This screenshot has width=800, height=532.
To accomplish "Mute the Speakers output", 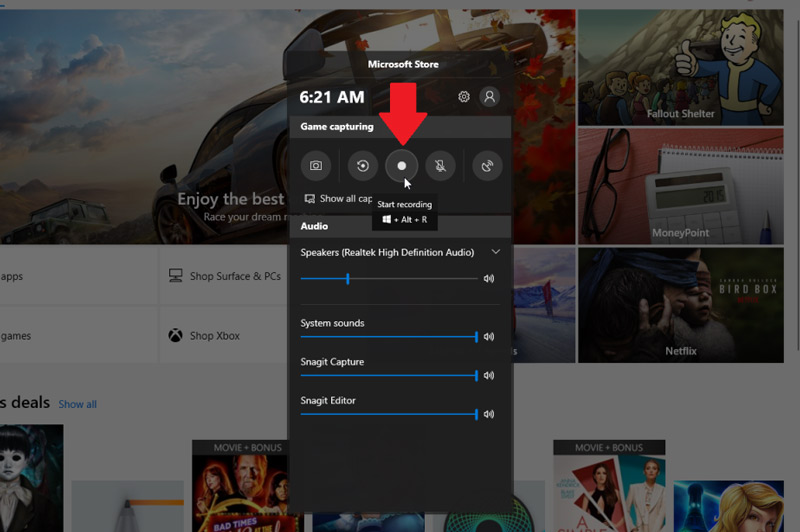I will pyautogui.click(x=489, y=278).
